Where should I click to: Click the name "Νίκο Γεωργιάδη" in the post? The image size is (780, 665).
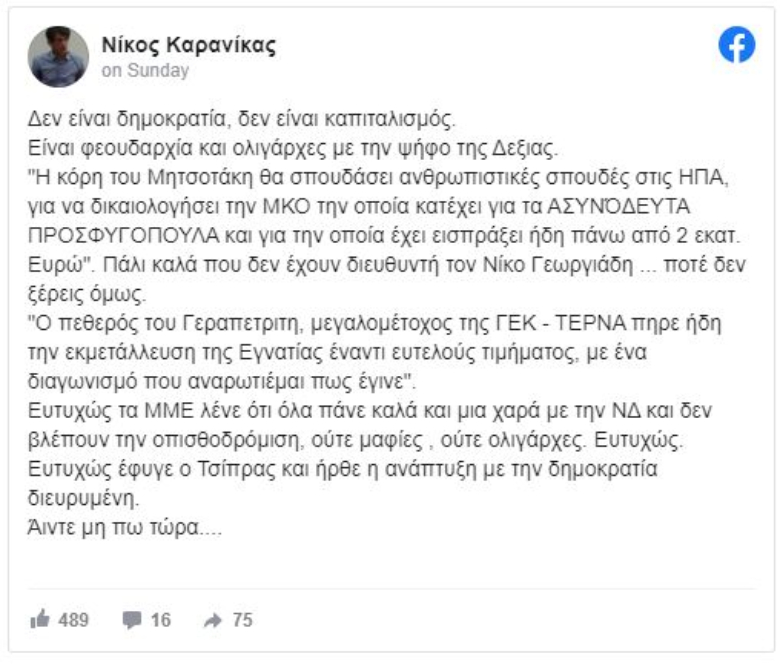(x=558, y=265)
